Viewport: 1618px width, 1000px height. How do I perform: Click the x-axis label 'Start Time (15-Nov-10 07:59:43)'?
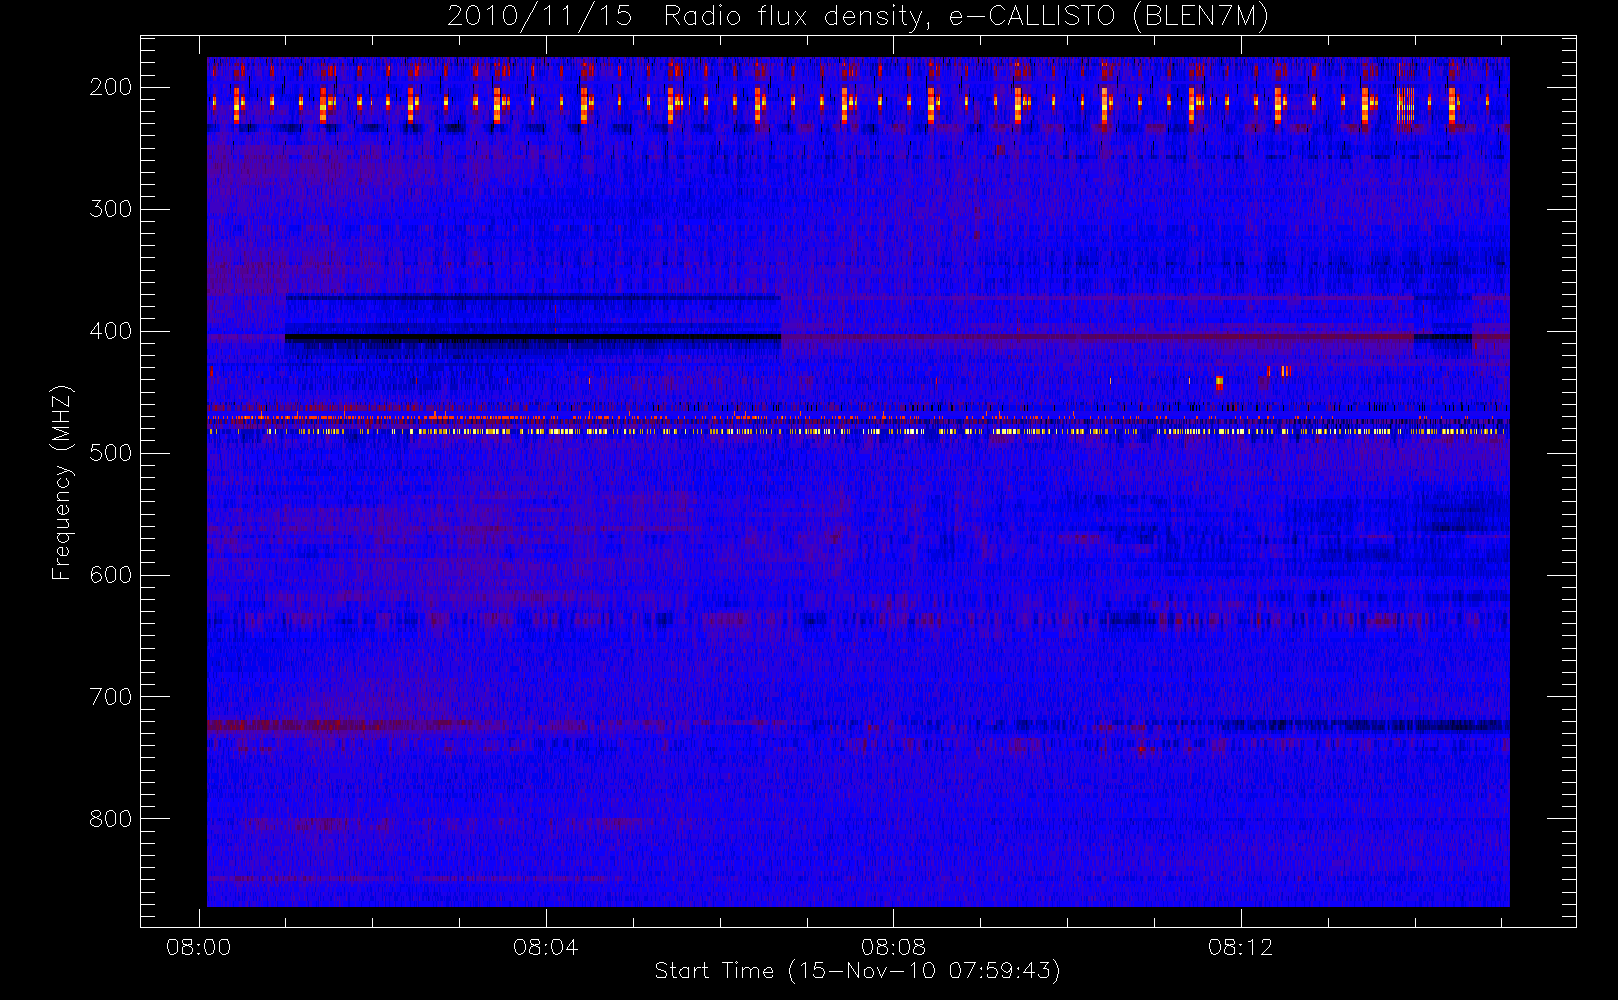point(857,971)
